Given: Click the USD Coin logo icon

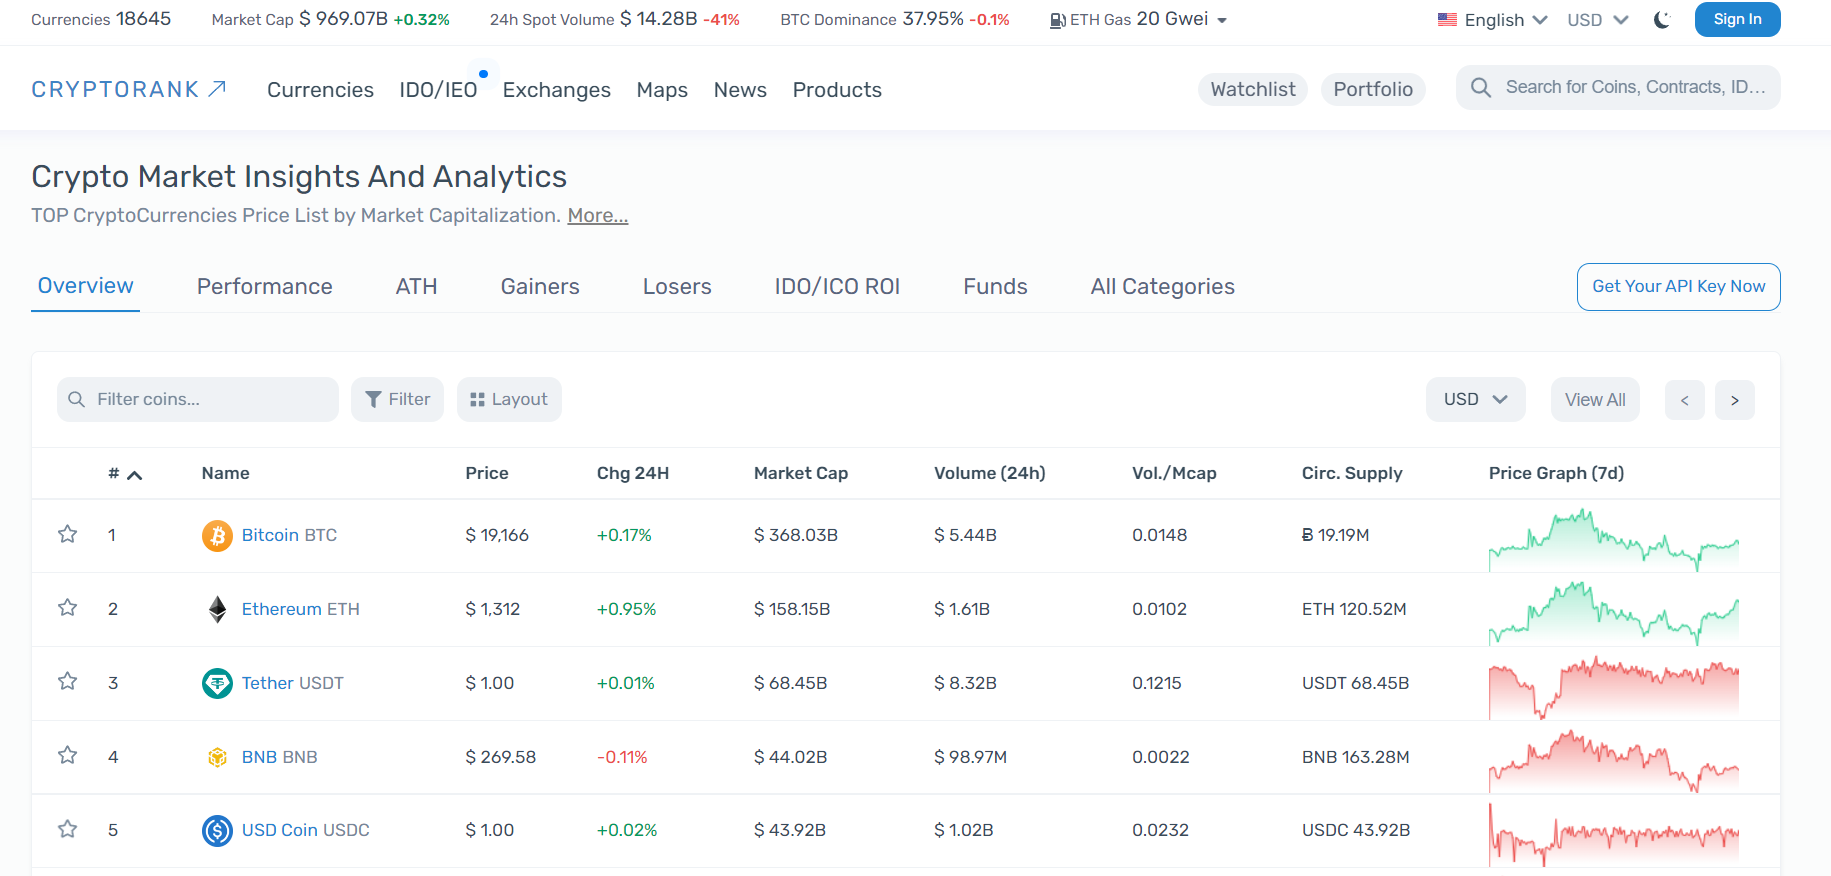Looking at the screenshot, I should (x=217, y=830).
